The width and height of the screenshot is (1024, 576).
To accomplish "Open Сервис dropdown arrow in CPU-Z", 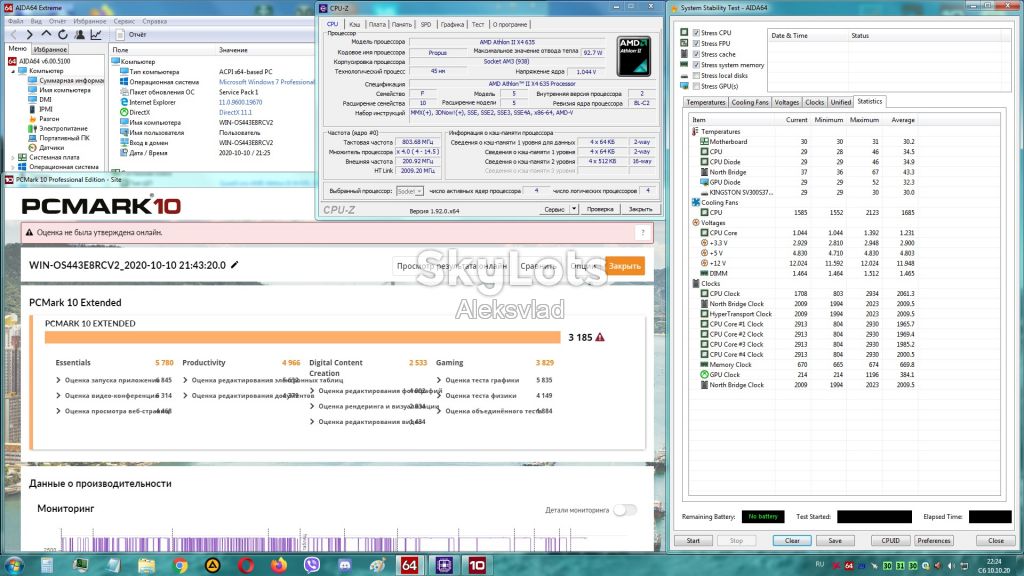I will tap(573, 209).
